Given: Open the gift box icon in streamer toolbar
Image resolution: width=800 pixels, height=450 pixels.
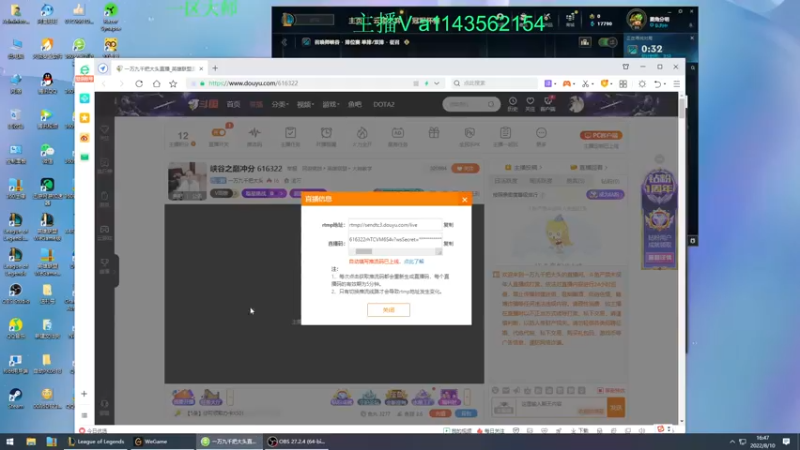Looking at the screenshot, I should click(x=434, y=133).
